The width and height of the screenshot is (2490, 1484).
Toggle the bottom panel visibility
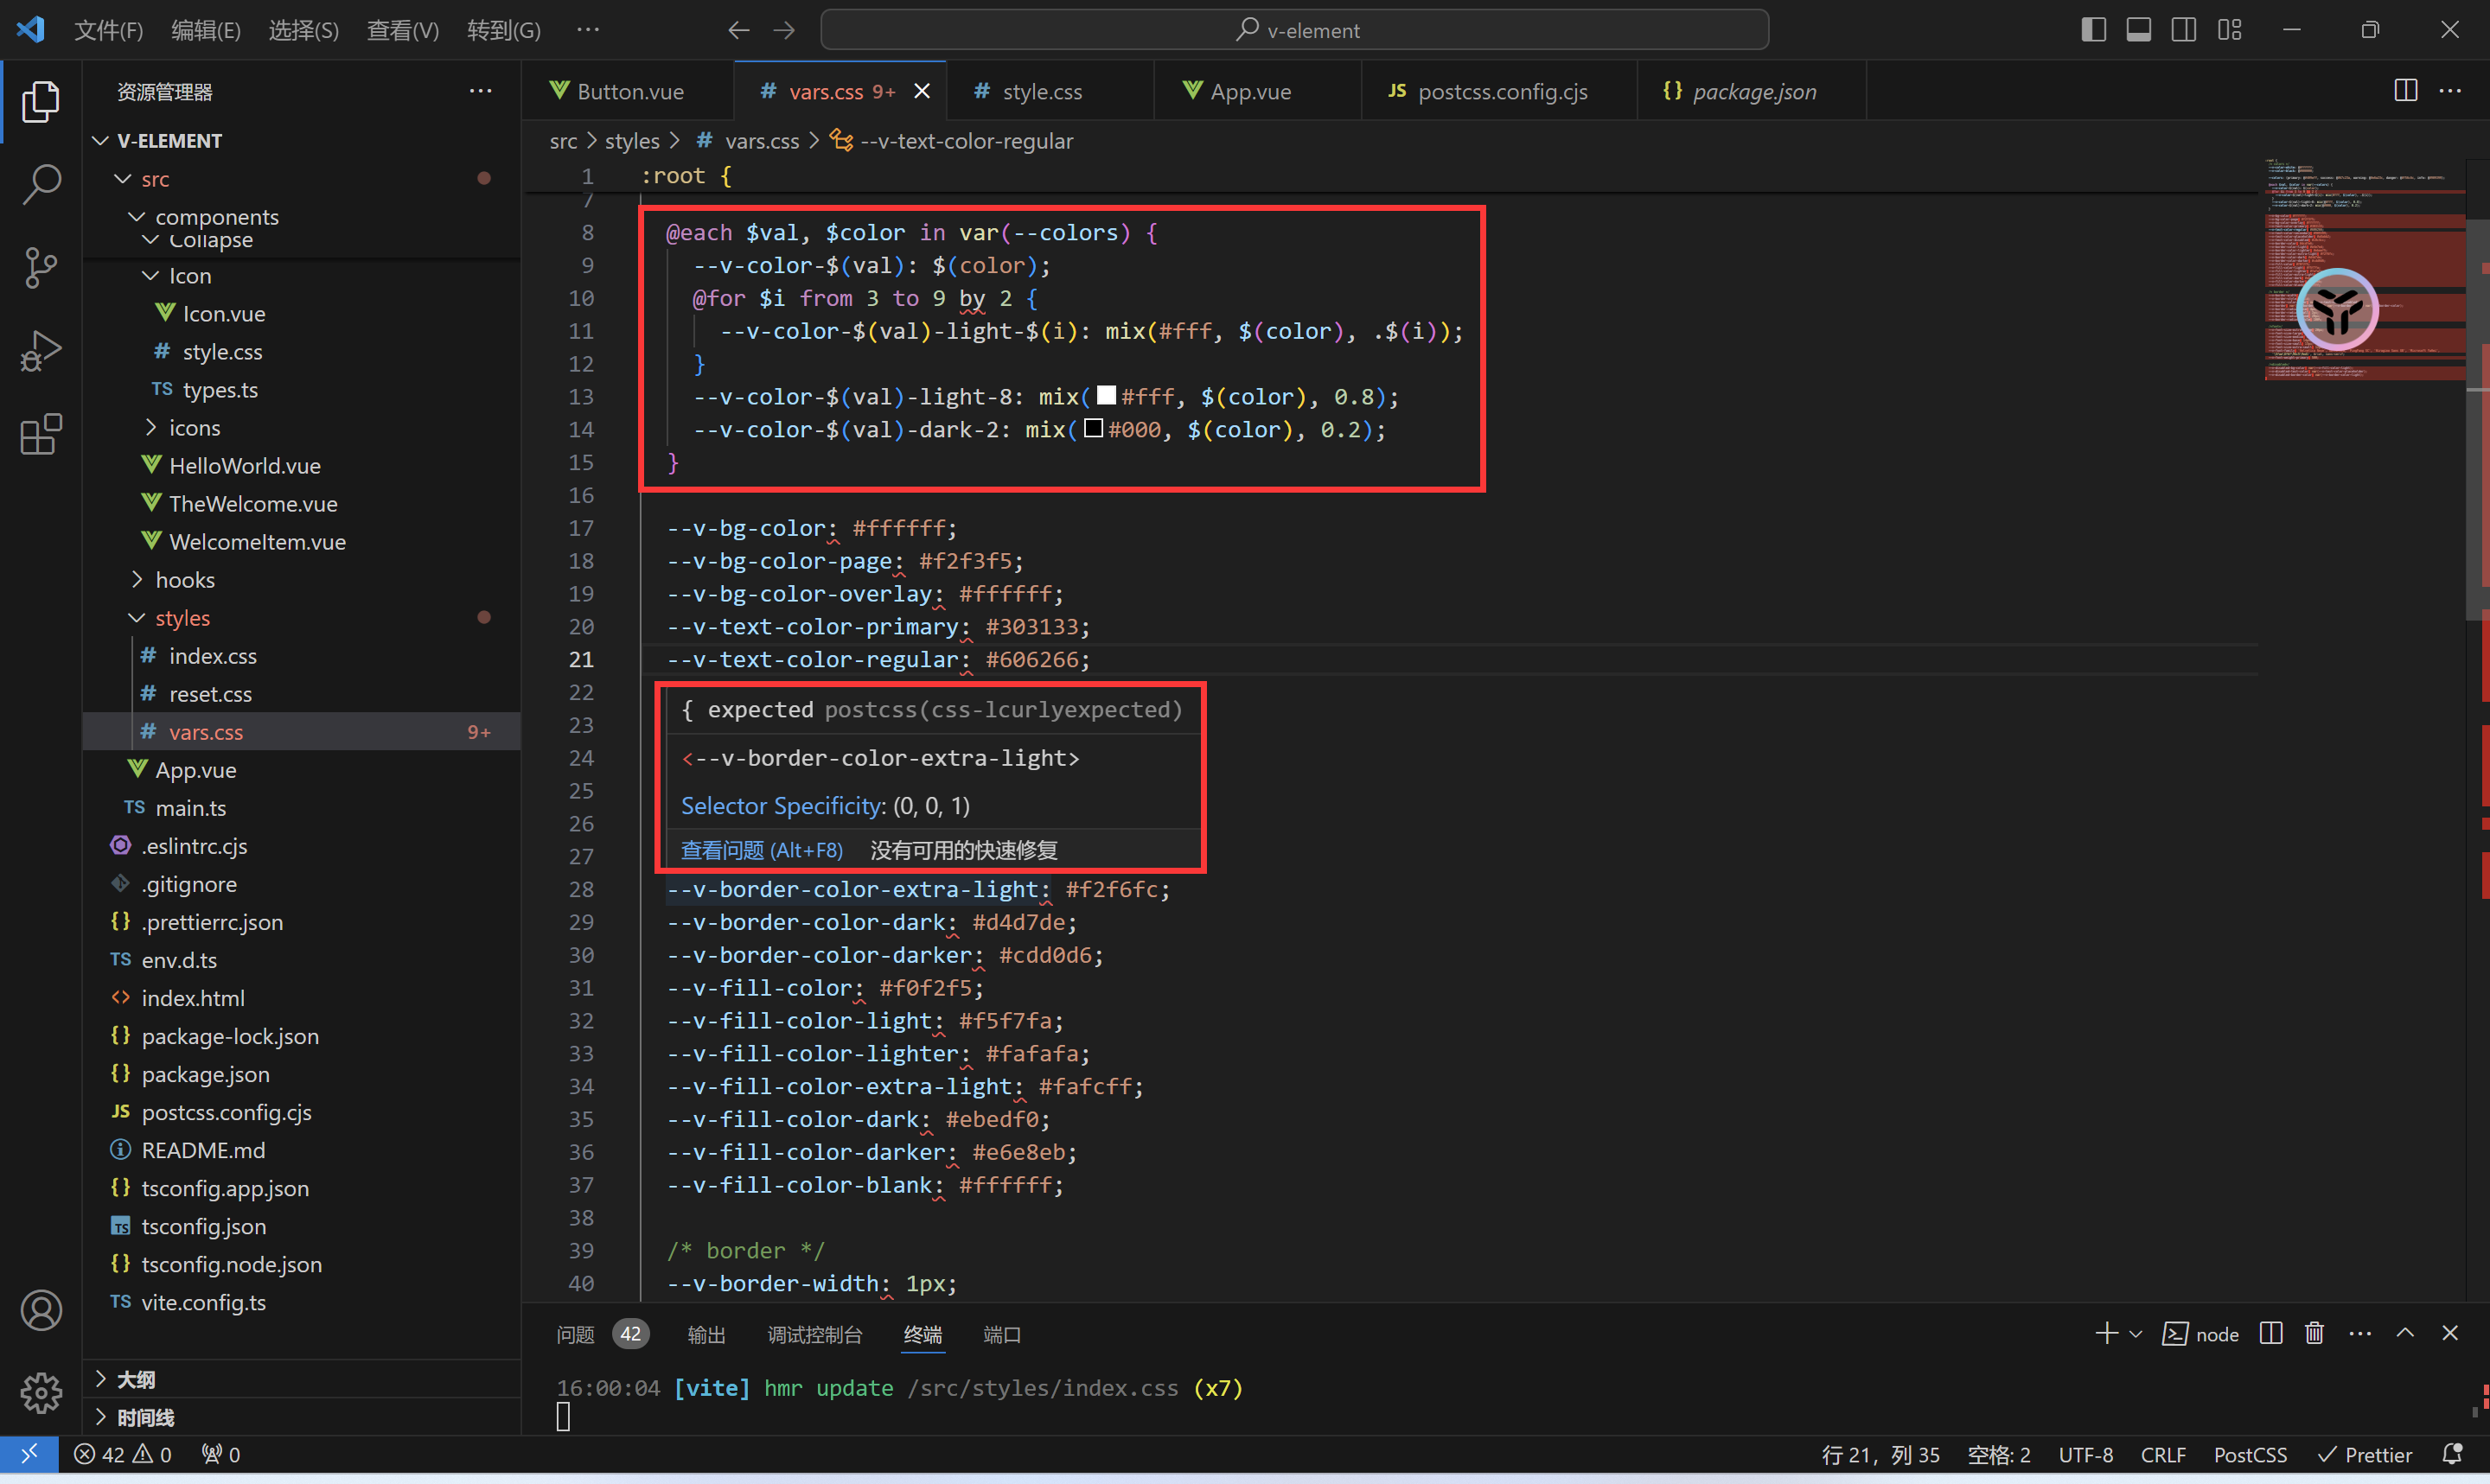tap(2138, 30)
